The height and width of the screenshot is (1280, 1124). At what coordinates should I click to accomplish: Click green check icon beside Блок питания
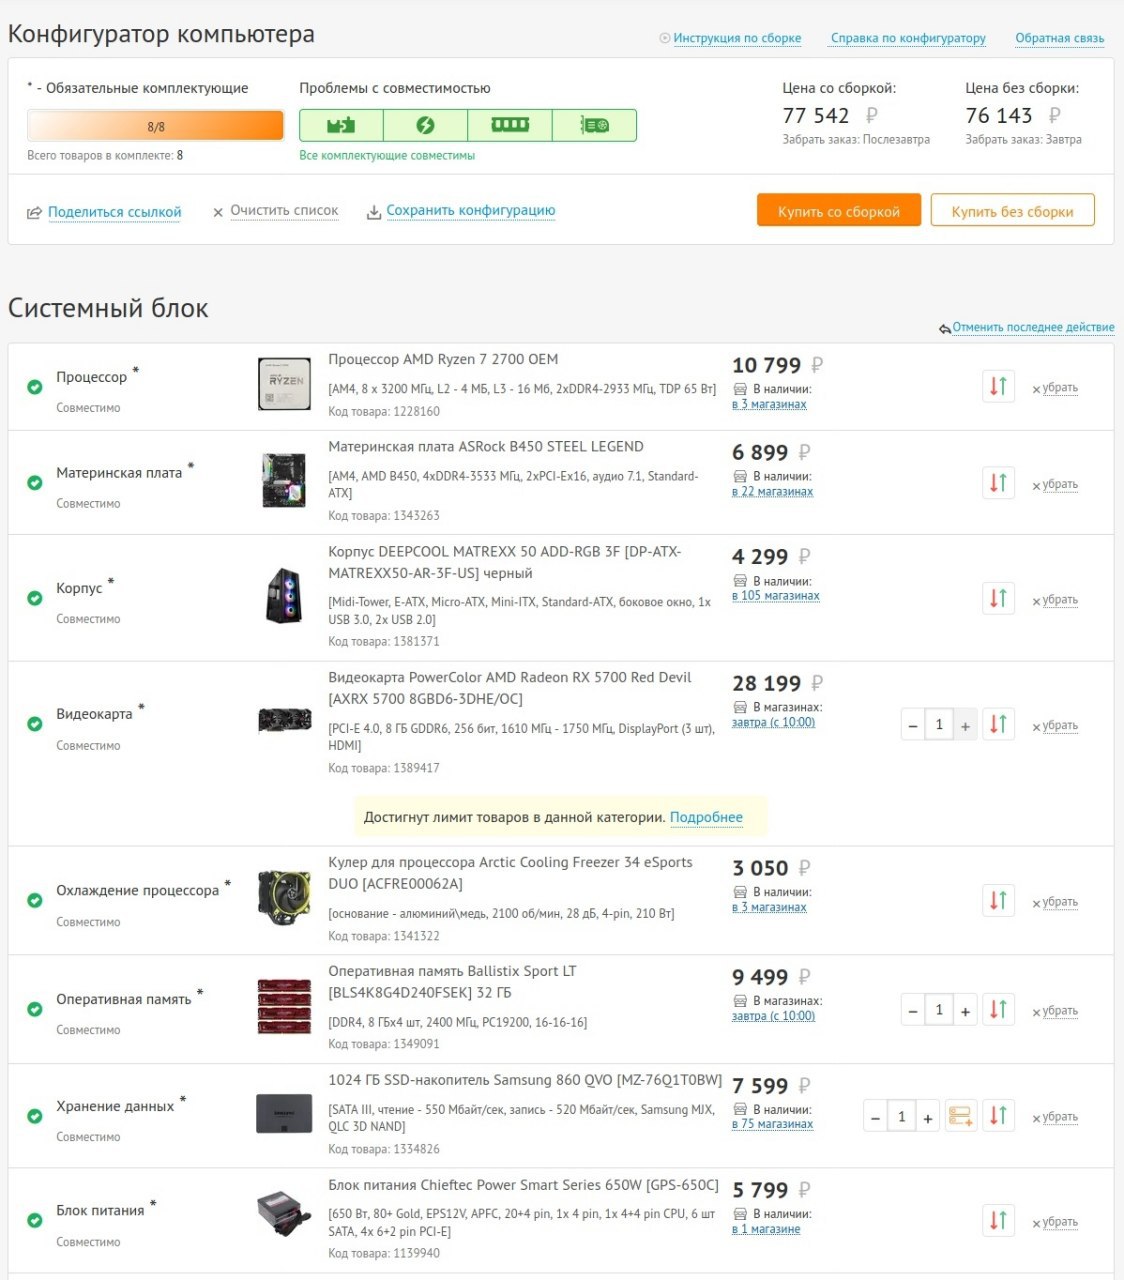35,1220
